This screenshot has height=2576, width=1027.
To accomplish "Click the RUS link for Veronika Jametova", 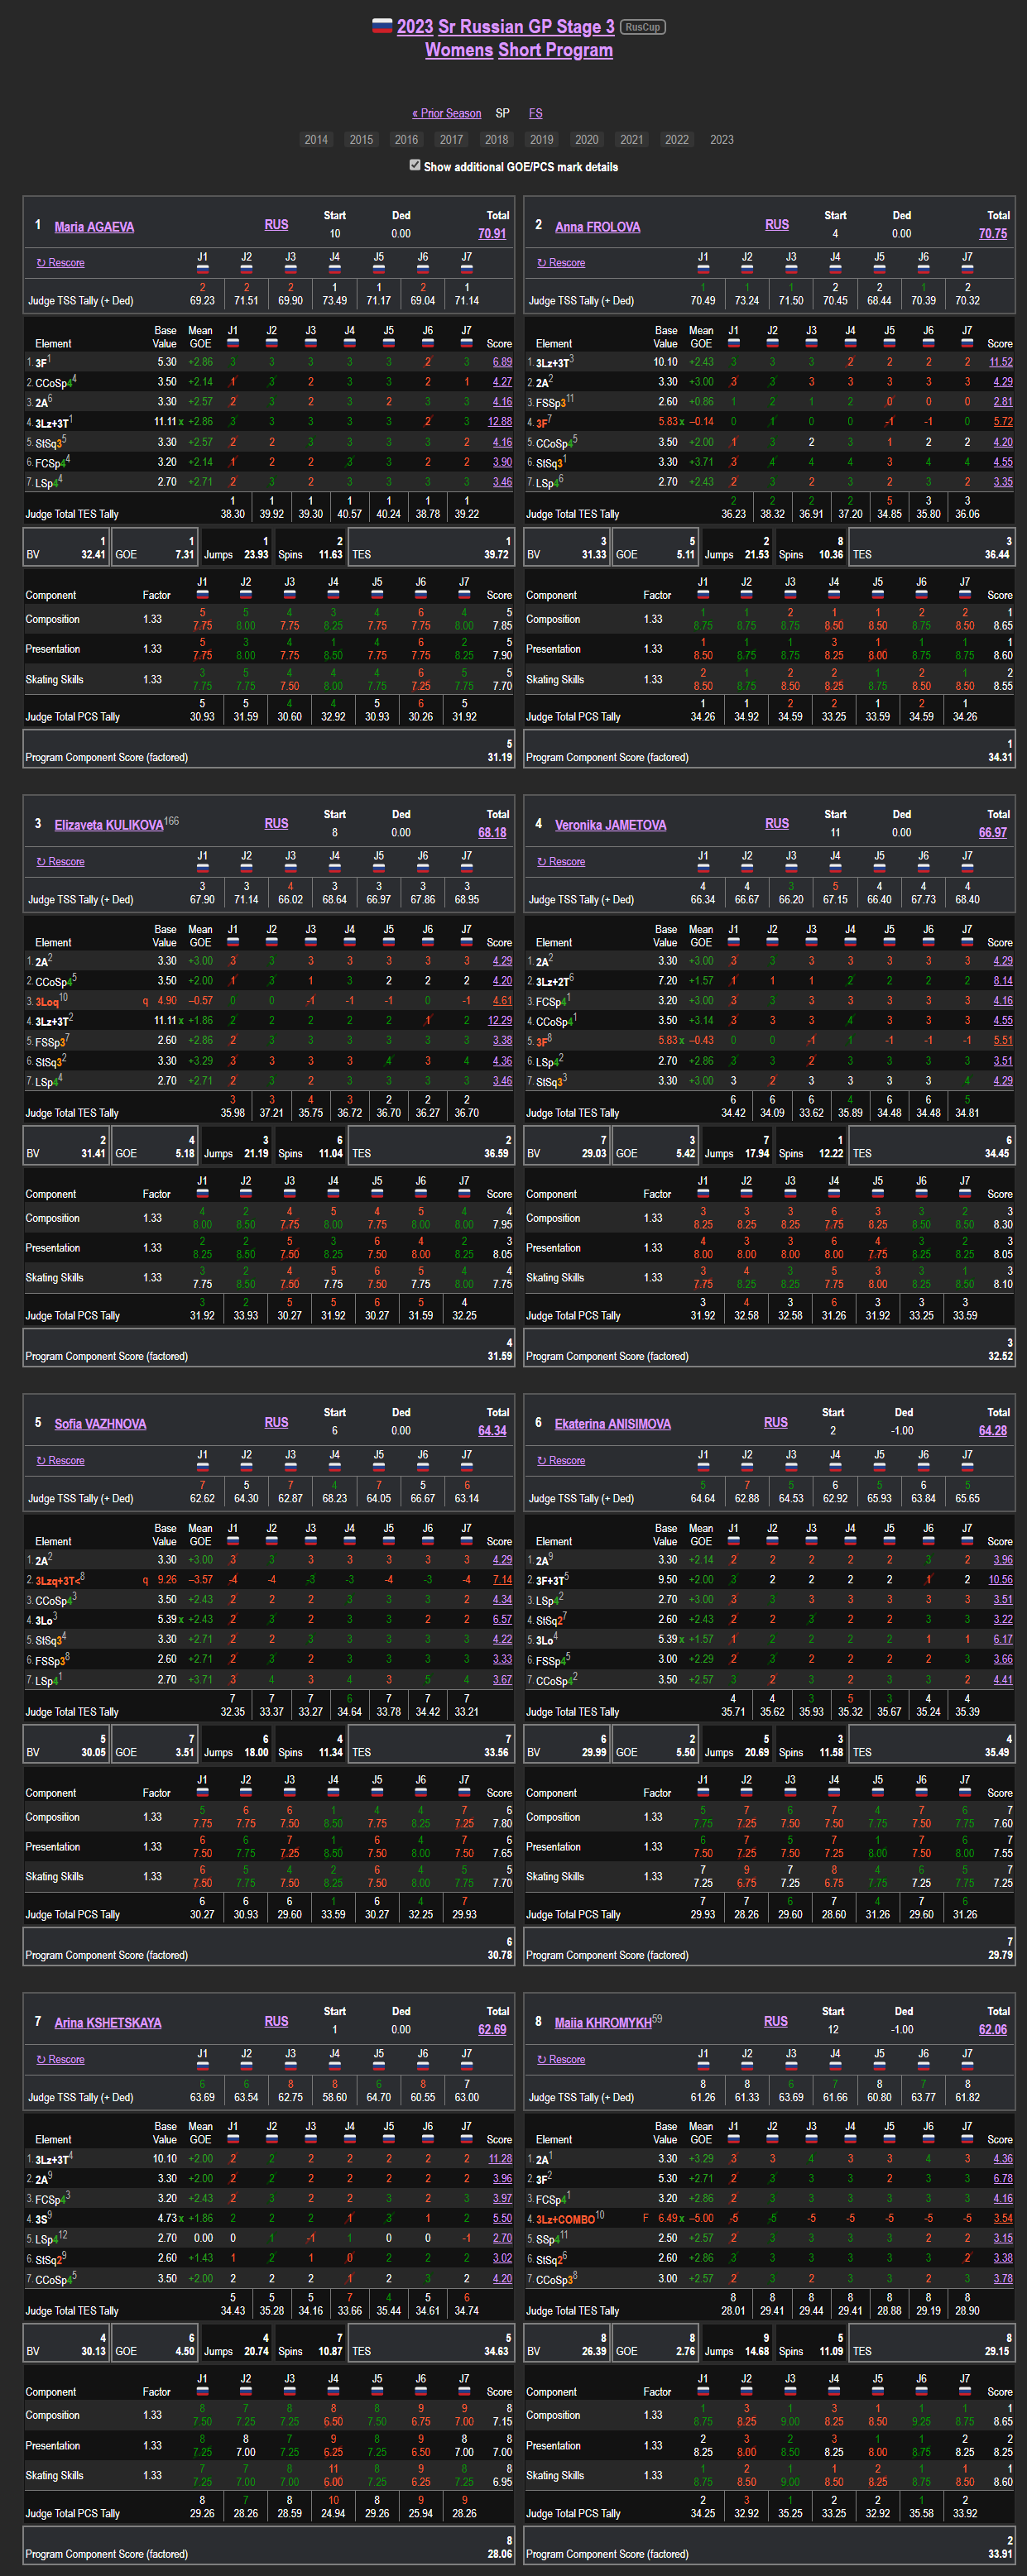I will pos(777,824).
